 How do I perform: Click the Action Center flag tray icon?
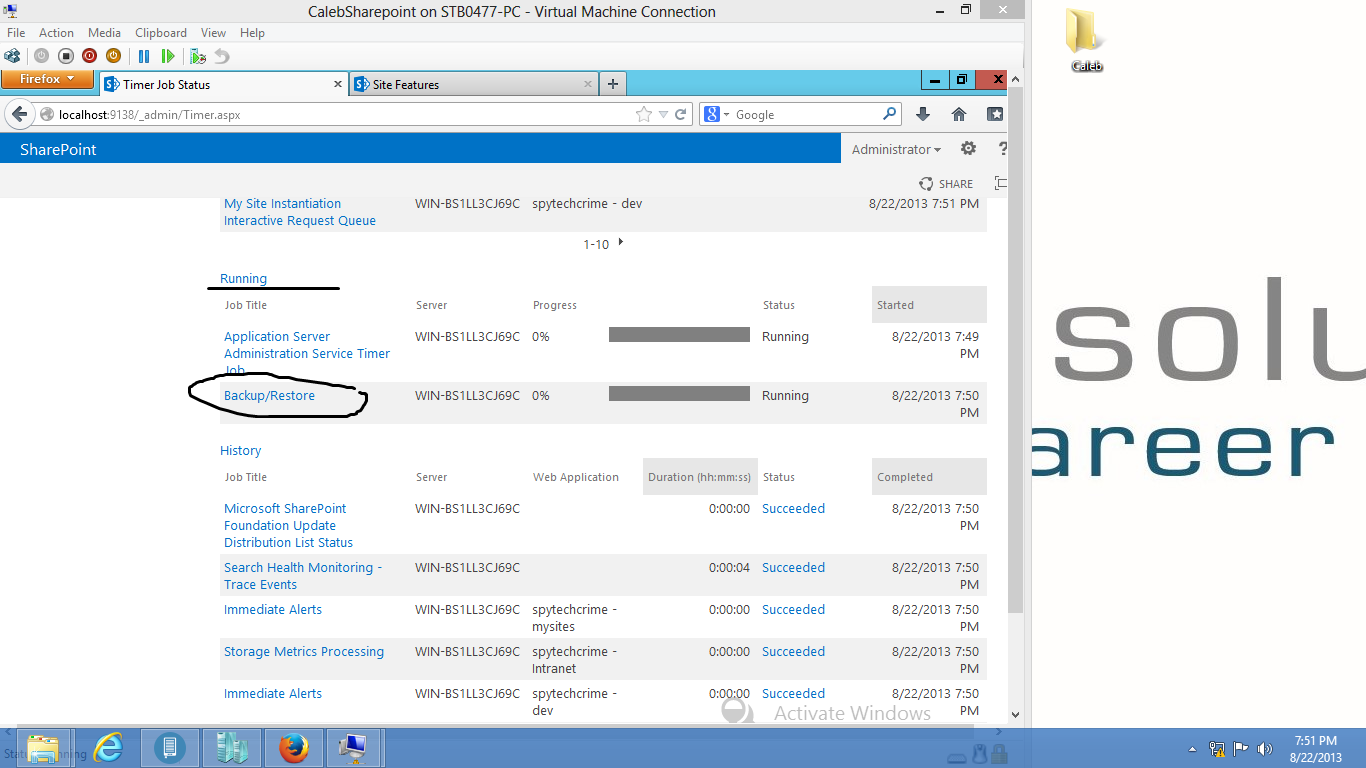(x=1241, y=749)
